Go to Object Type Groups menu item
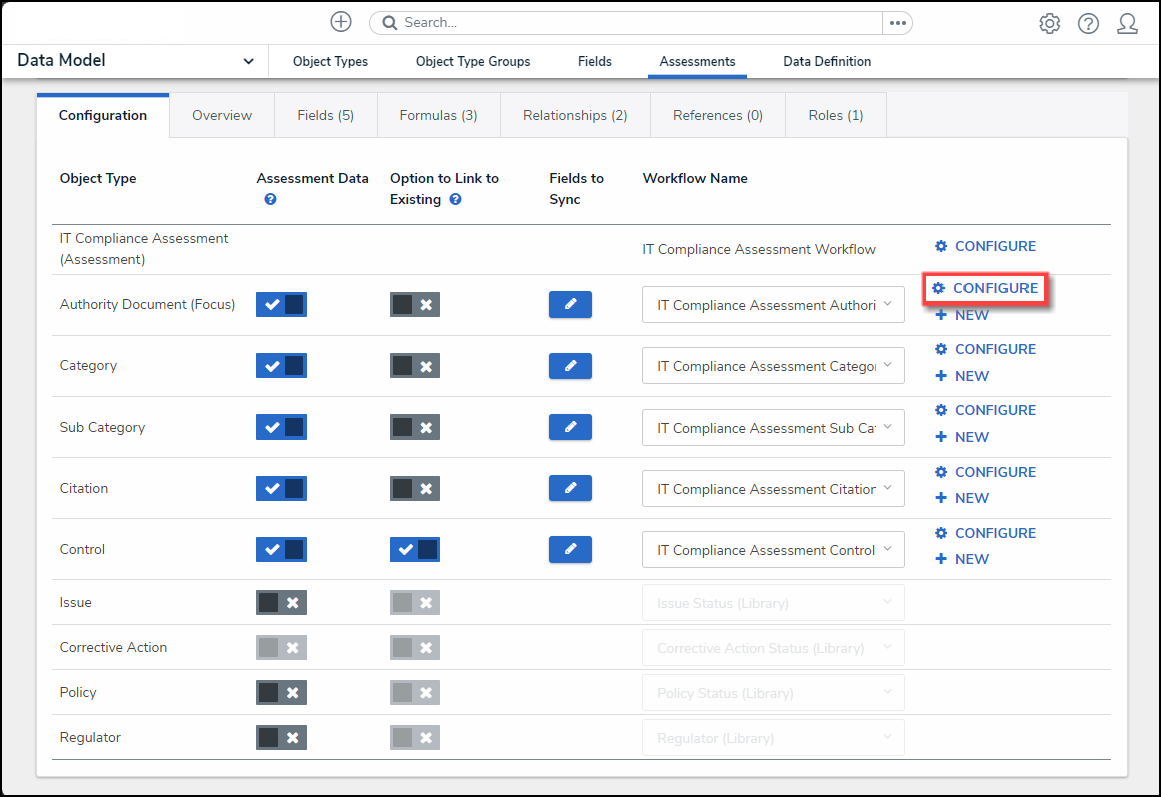The width and height of the screenshot is (1161, 797). click(x=473, y=61)
